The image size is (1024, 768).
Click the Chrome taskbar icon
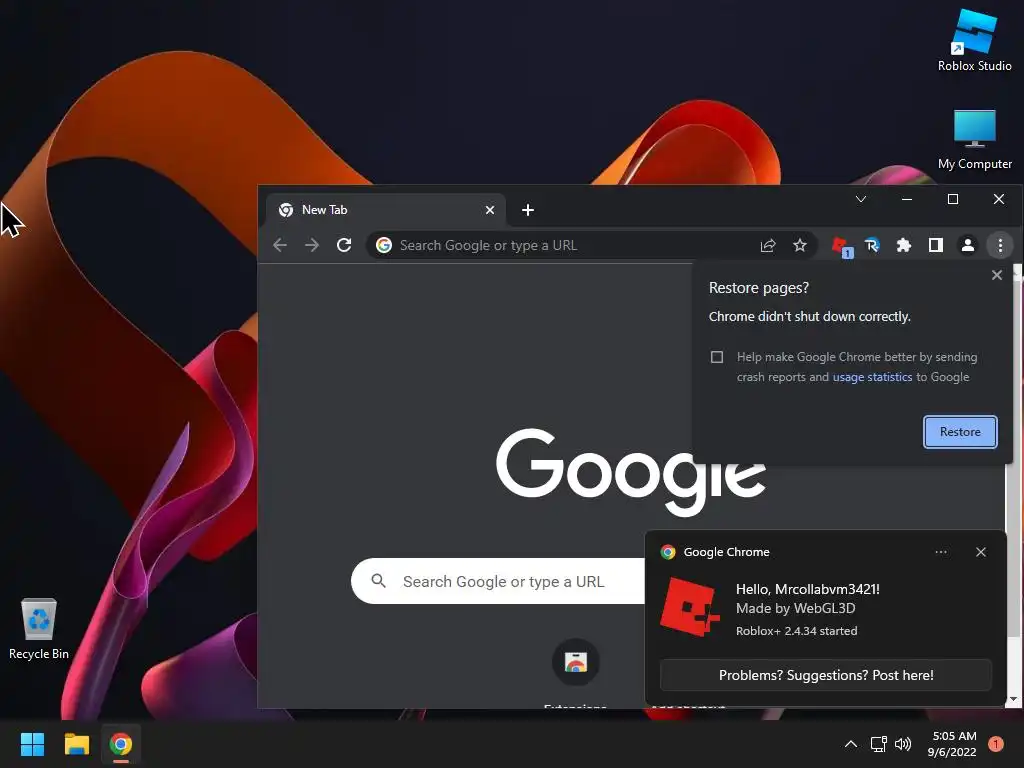coord(121,744)
